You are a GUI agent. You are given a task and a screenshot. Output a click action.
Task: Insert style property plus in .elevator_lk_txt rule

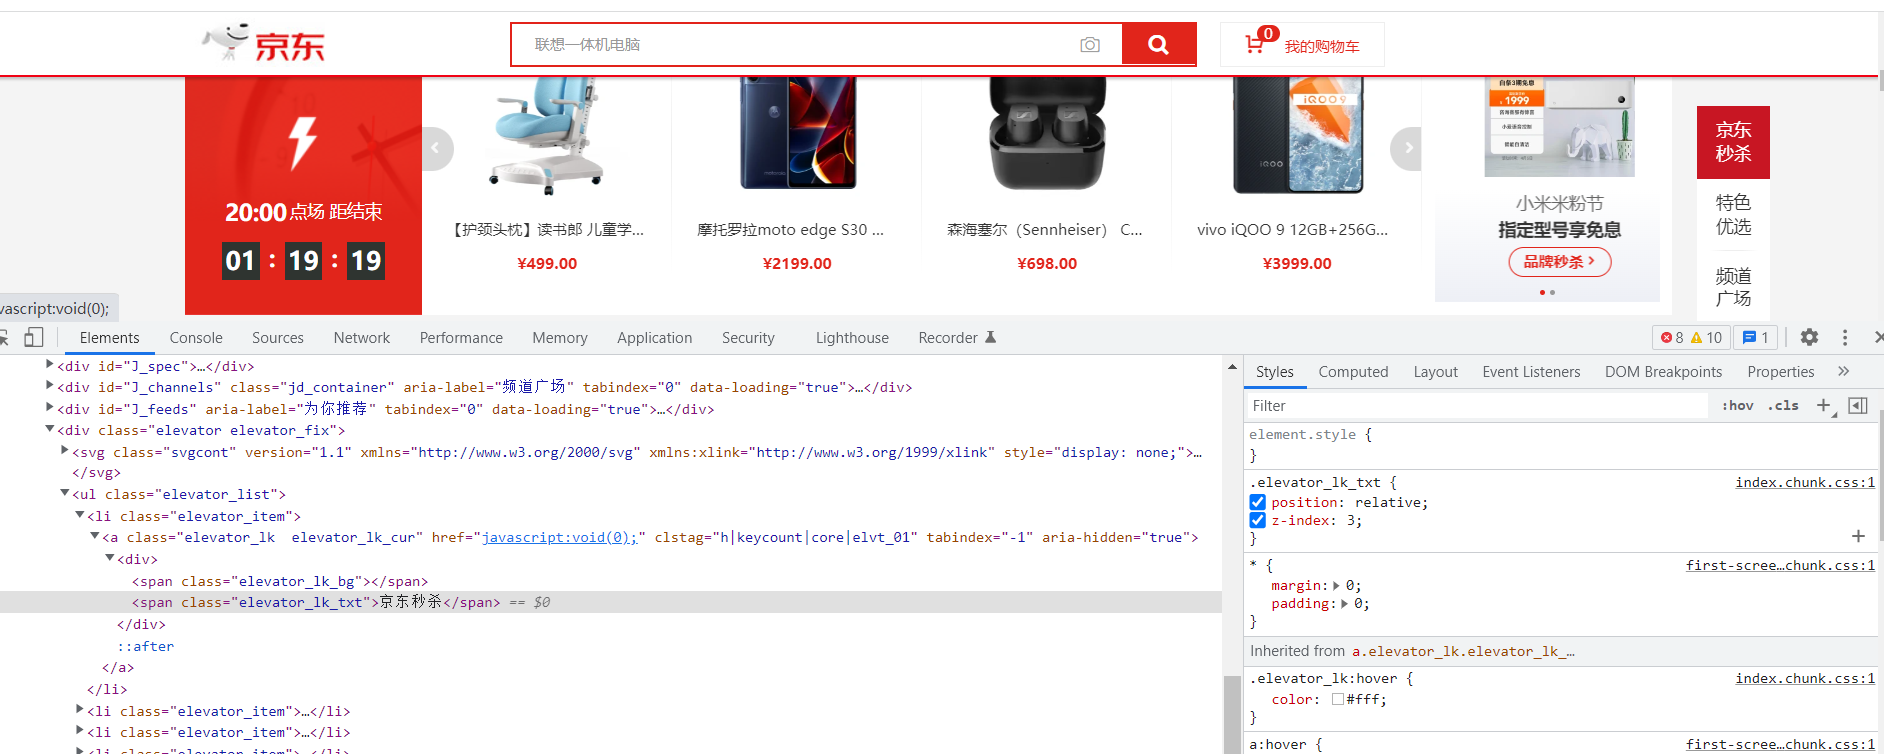[1858, 536]
